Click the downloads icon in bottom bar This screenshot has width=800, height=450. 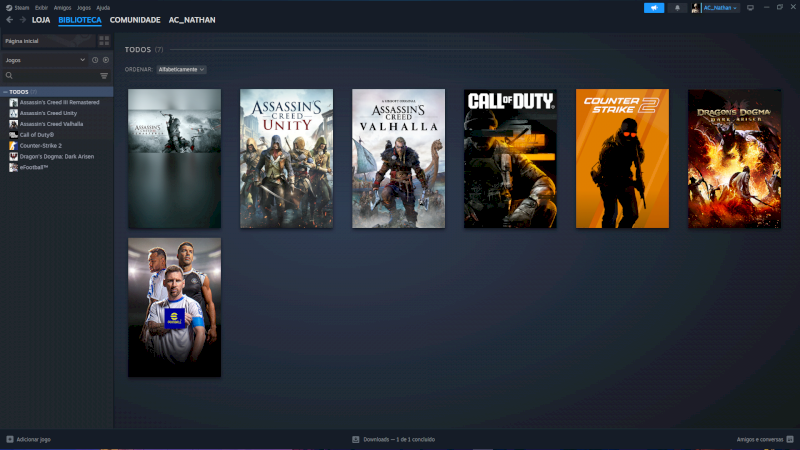[356, 439]
